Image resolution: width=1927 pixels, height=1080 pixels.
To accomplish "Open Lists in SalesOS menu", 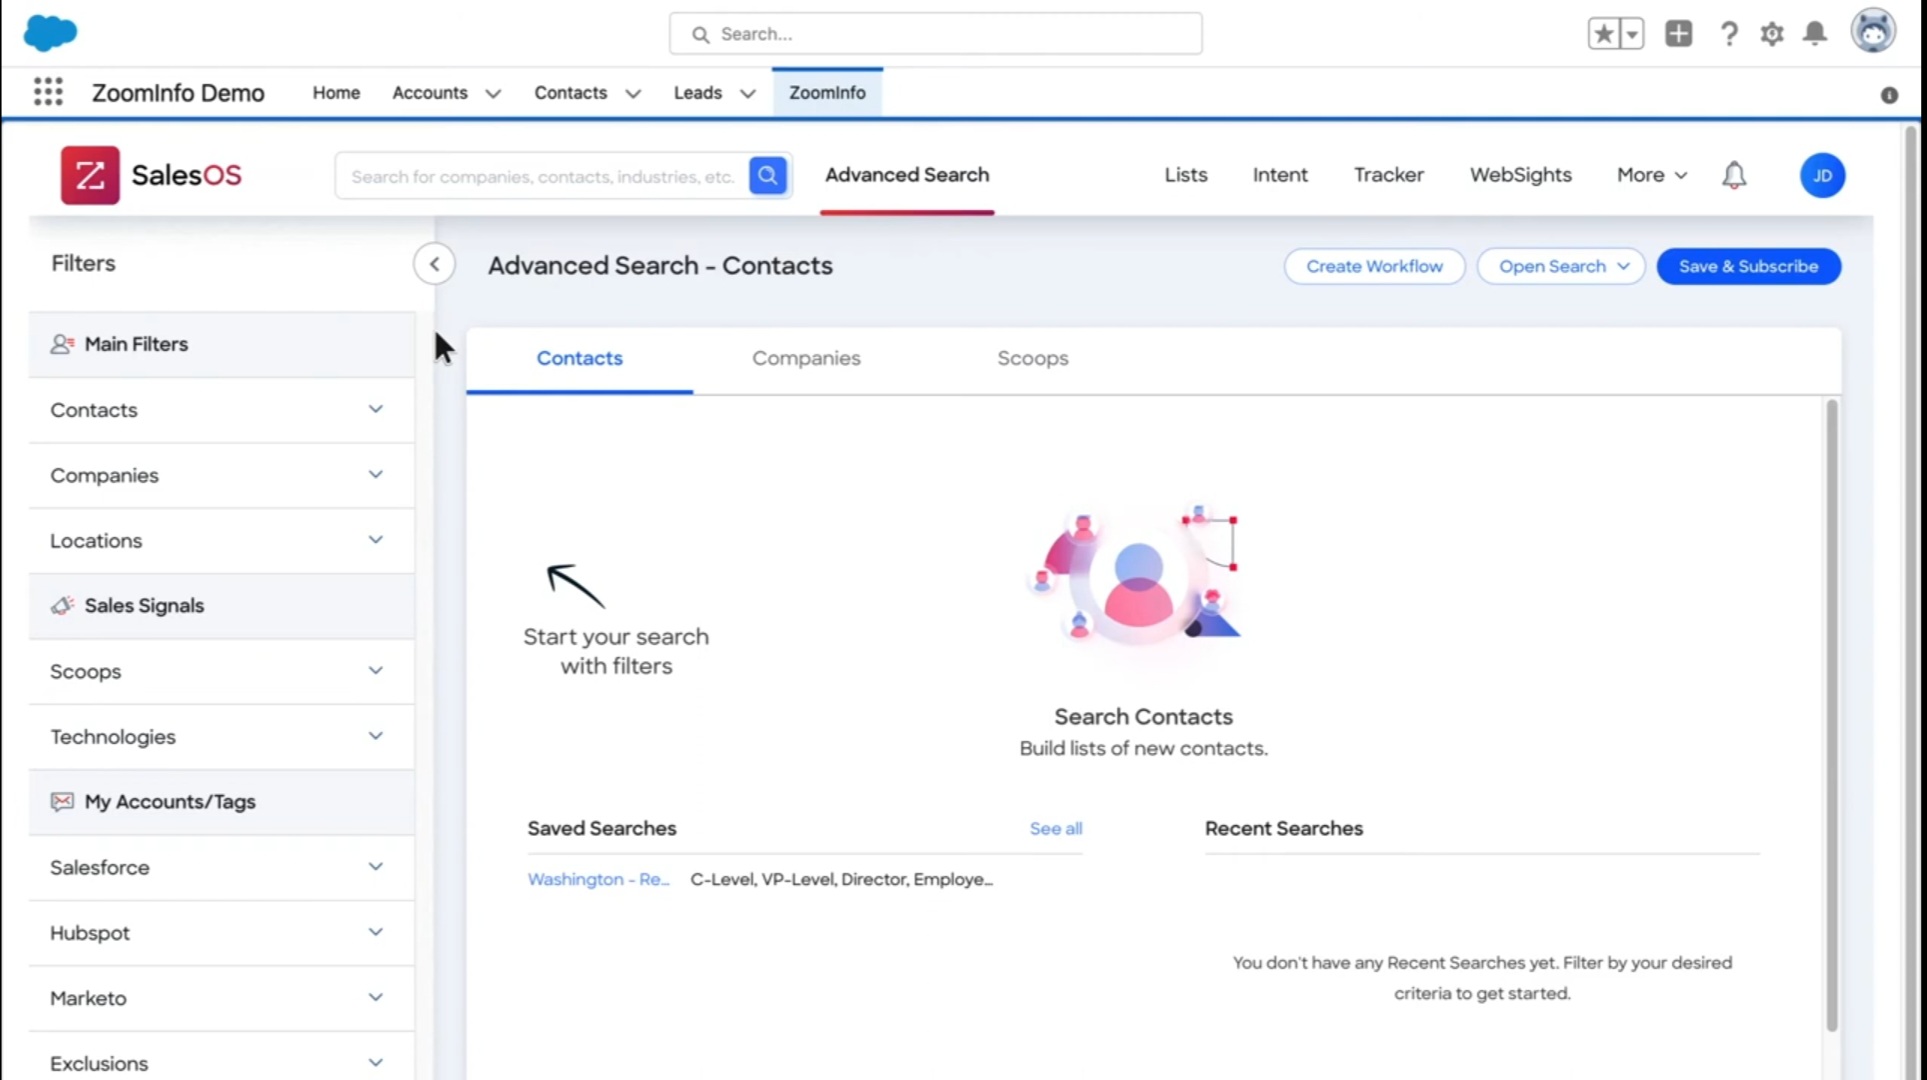I will [1186, 175].
